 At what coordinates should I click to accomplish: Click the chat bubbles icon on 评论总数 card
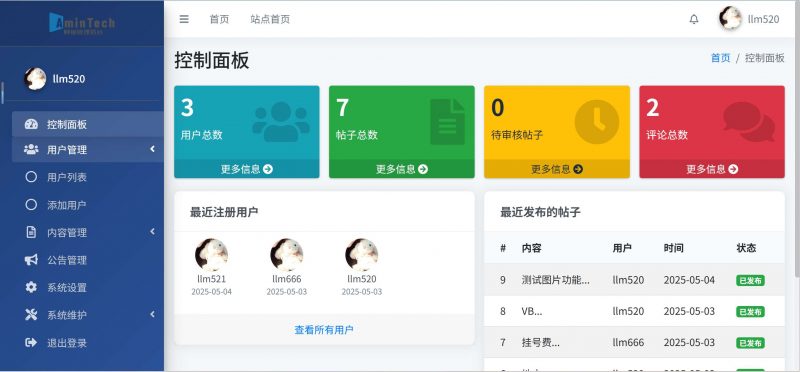pos(749,122)
